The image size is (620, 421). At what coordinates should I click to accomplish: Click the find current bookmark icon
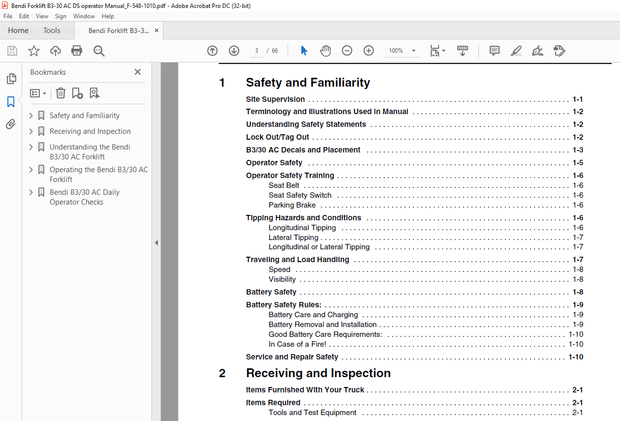pyautogui.click(x=94, y=93)
